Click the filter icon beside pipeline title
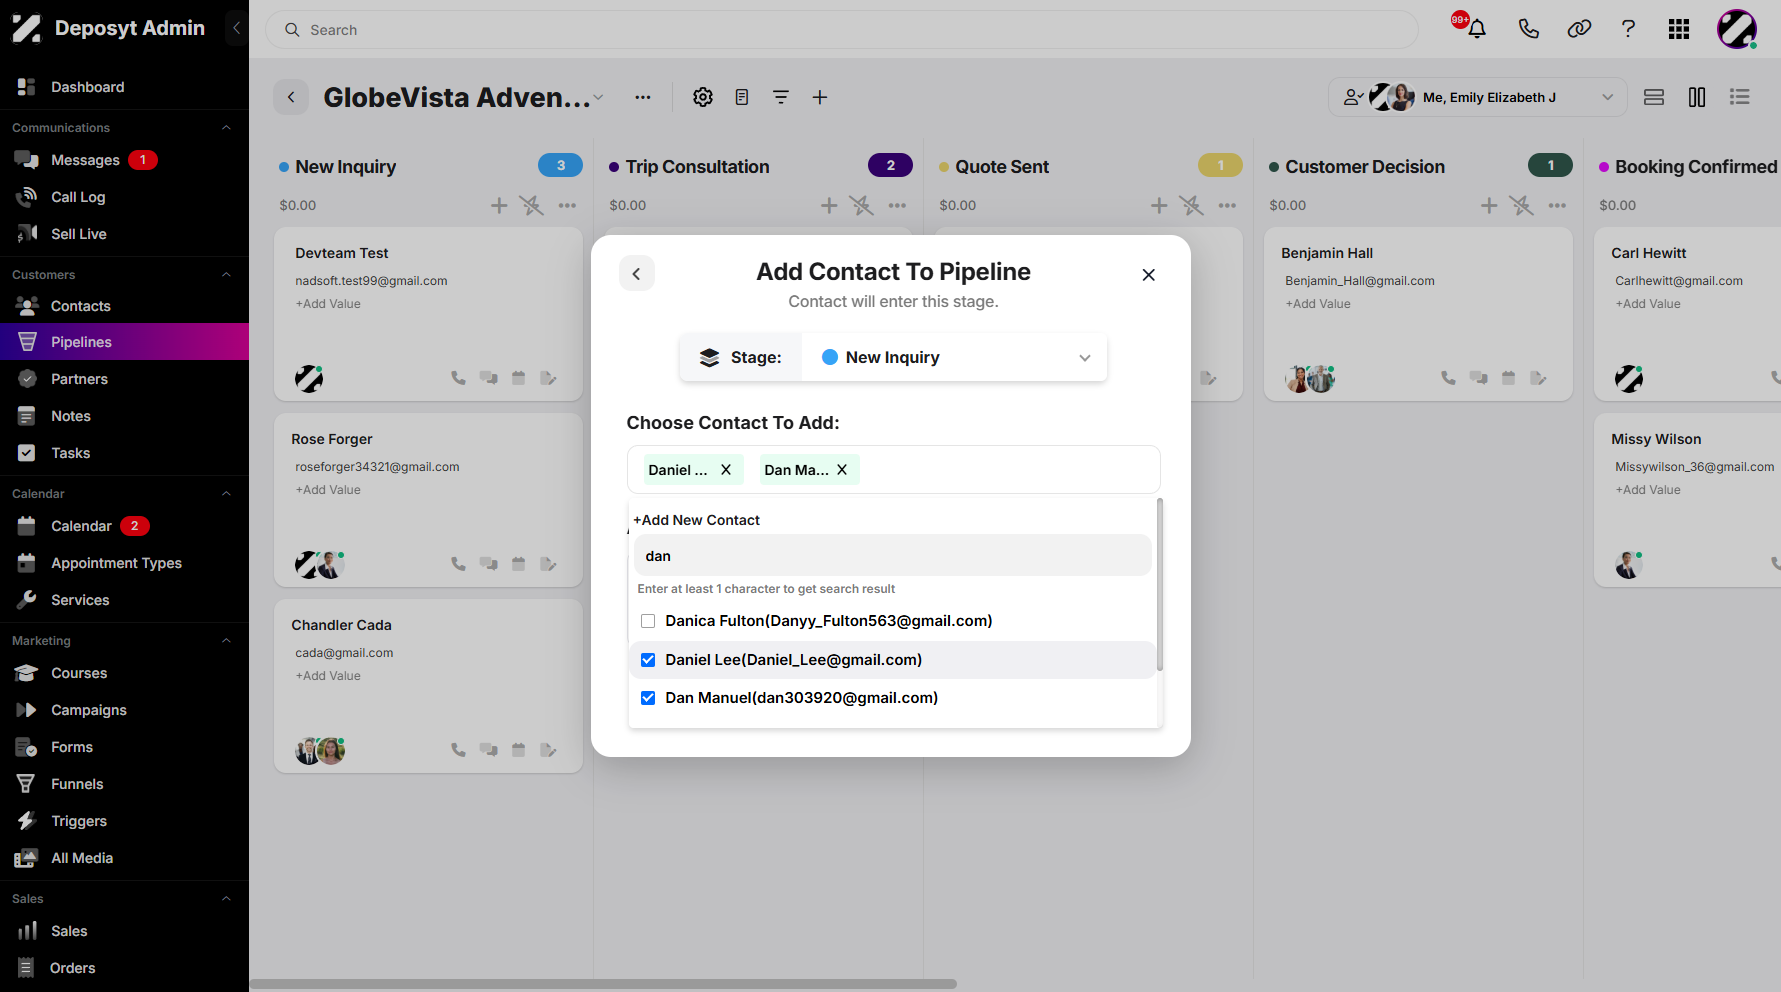Viewport: 1781px width, 992px height. (781, 97)
